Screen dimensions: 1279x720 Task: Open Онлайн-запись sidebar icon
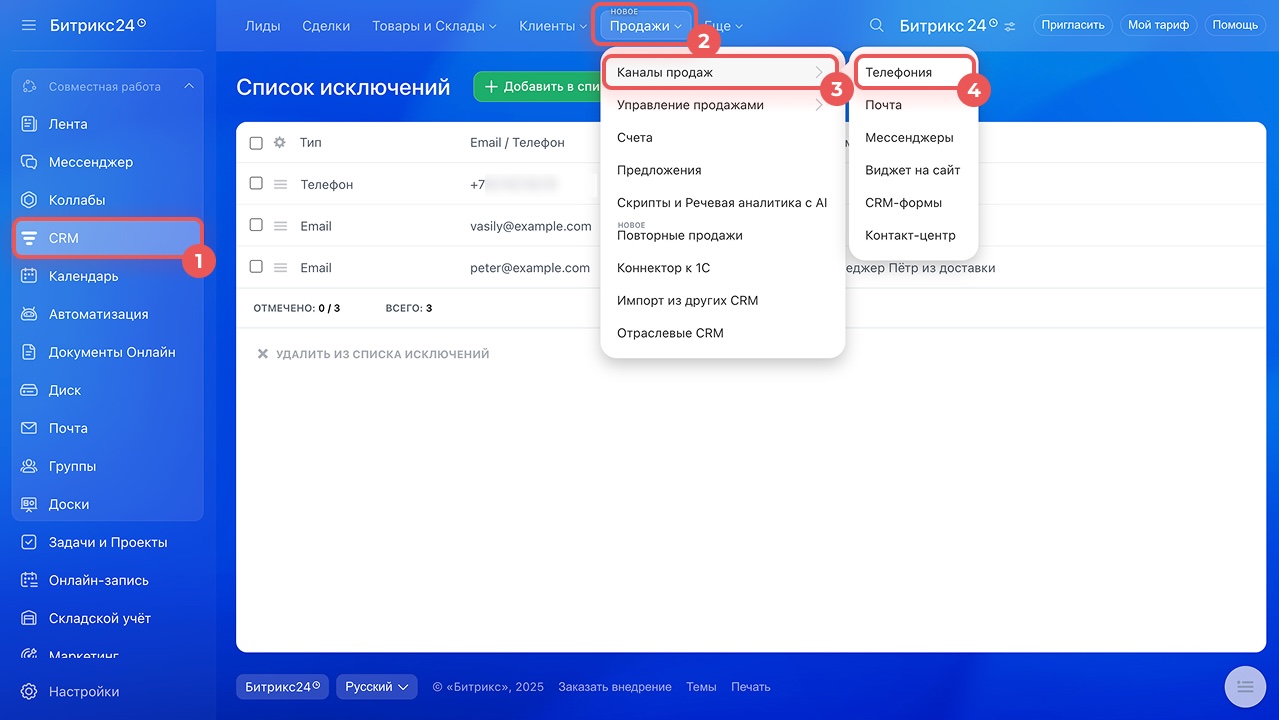pyautogui.click(x=29, y=580)
